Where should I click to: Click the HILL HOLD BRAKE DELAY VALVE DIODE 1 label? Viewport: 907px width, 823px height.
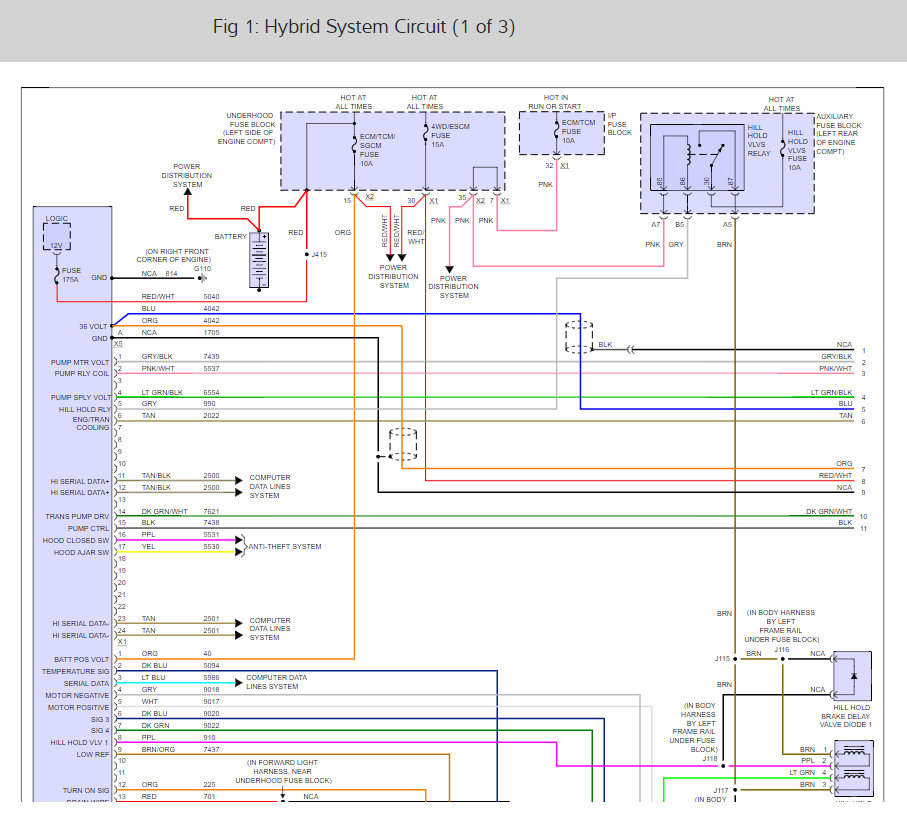click(x=846, y=716)
